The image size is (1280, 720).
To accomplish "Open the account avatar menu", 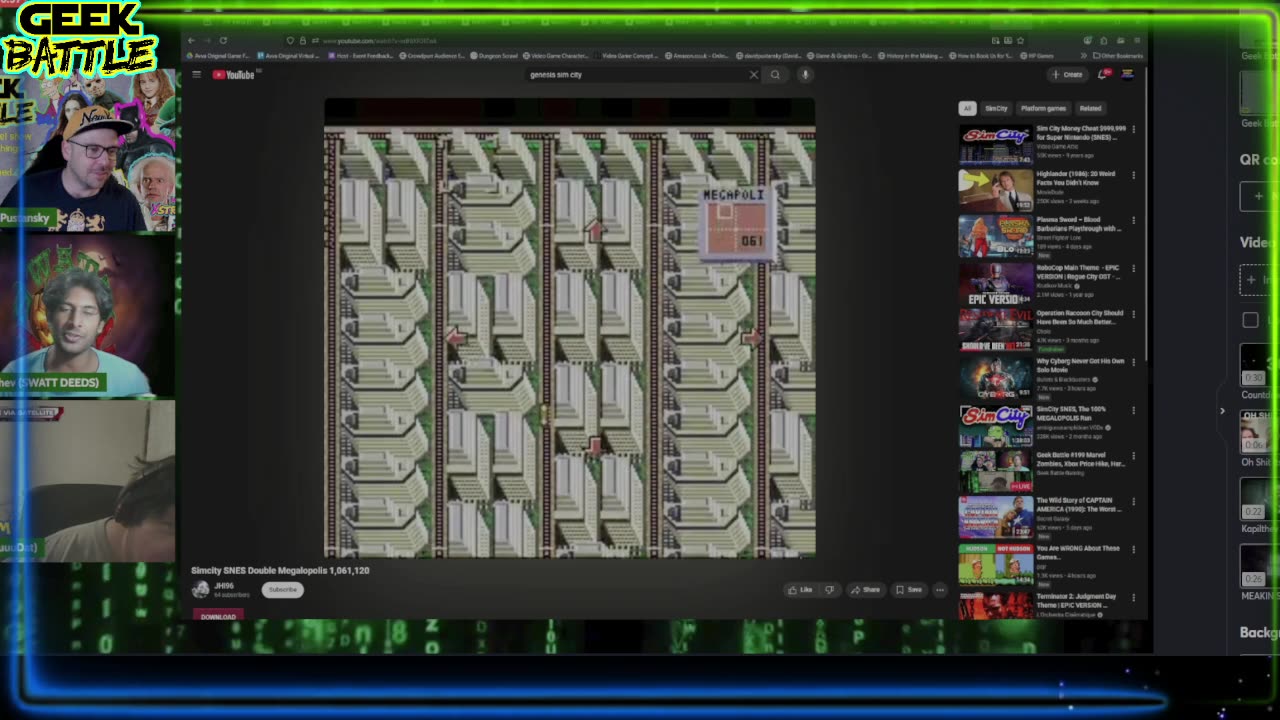I will [x=1127, y=75].
